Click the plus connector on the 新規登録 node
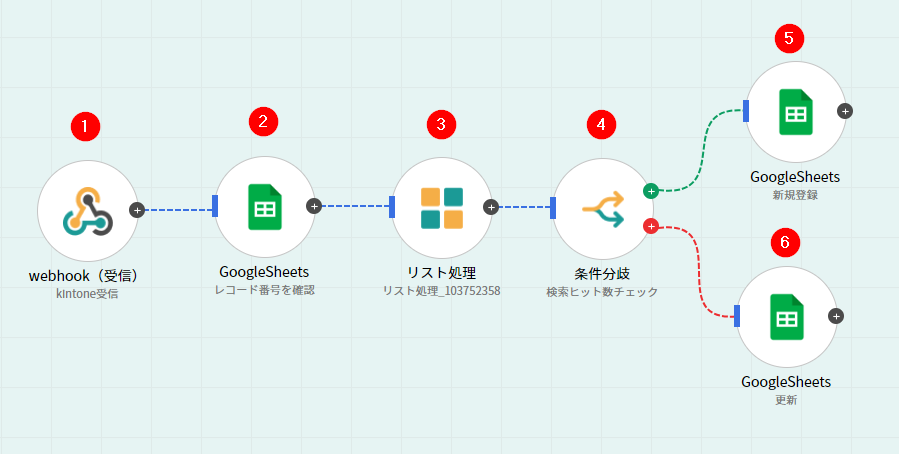 pyautogui.click(x=845, y=111)
